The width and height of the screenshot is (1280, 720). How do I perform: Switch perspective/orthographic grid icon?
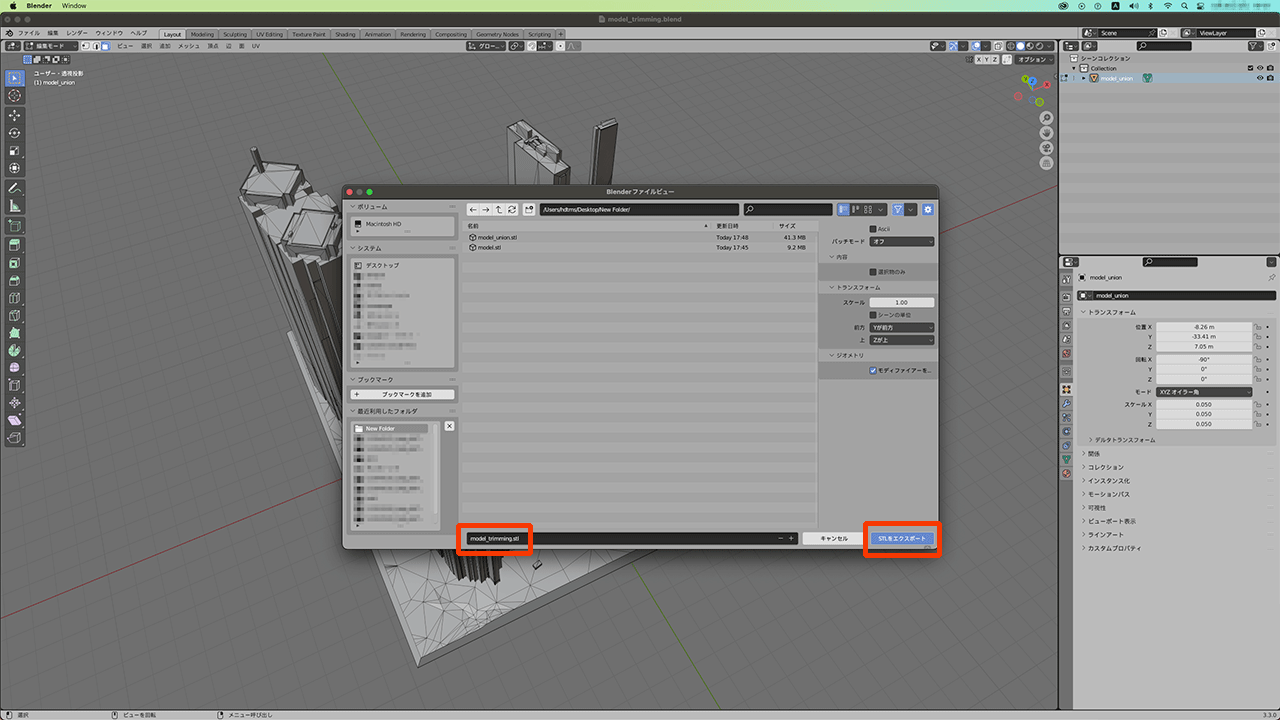coord(1046,162)
